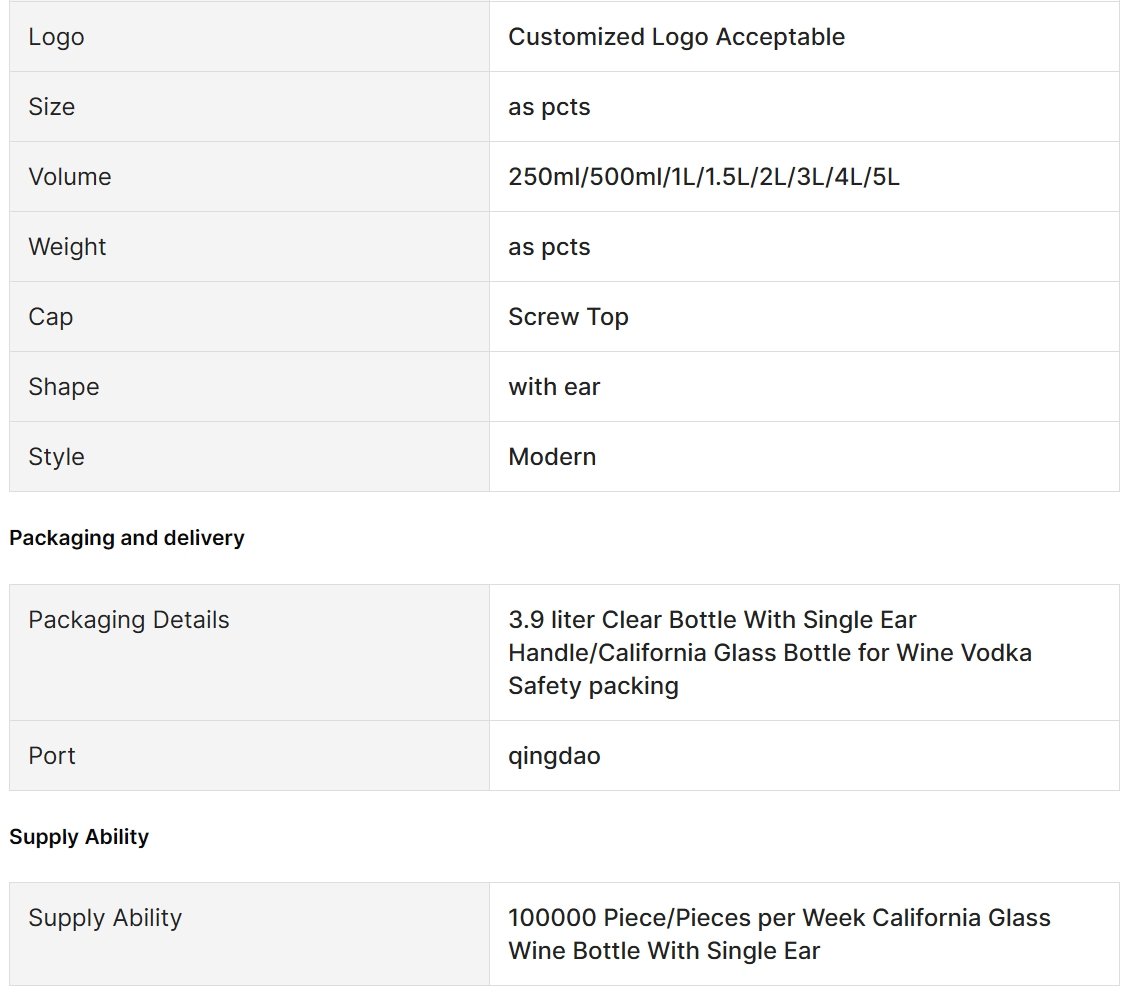Click the Shape attribute label
Screen dimensions: 1147x997
pyautogui.click(x=64, y=387)
